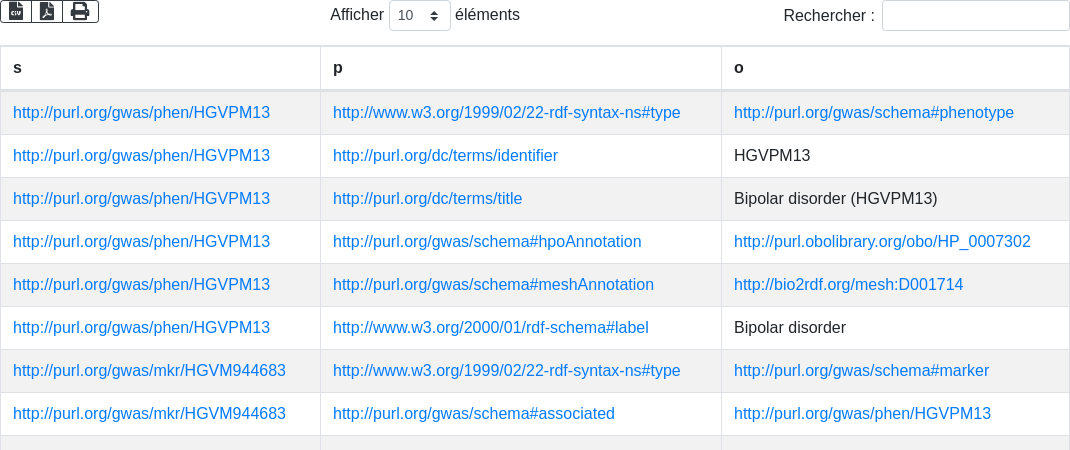Follow the schema#hpoAnnotation predicate link
The height and width of the screenshot is (450, 1070).
coord(487,242)
